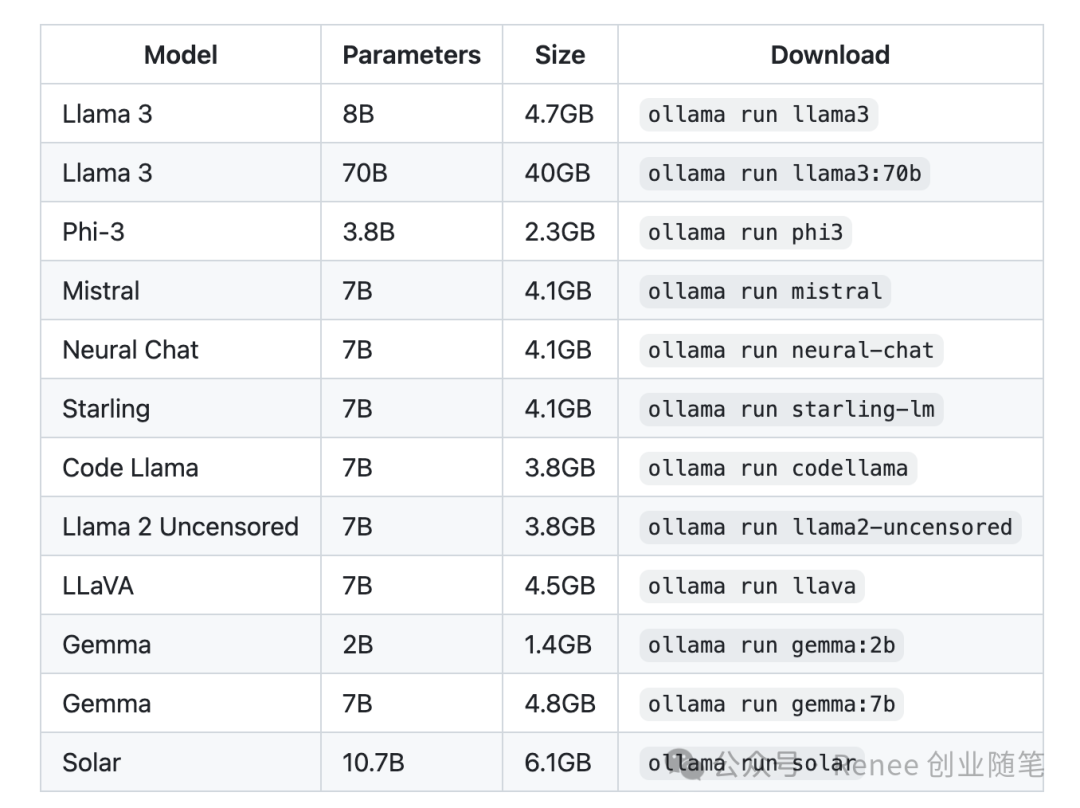Select the 7B value in the Starling row
This screenshot has width=1080, height=808.
357,409
